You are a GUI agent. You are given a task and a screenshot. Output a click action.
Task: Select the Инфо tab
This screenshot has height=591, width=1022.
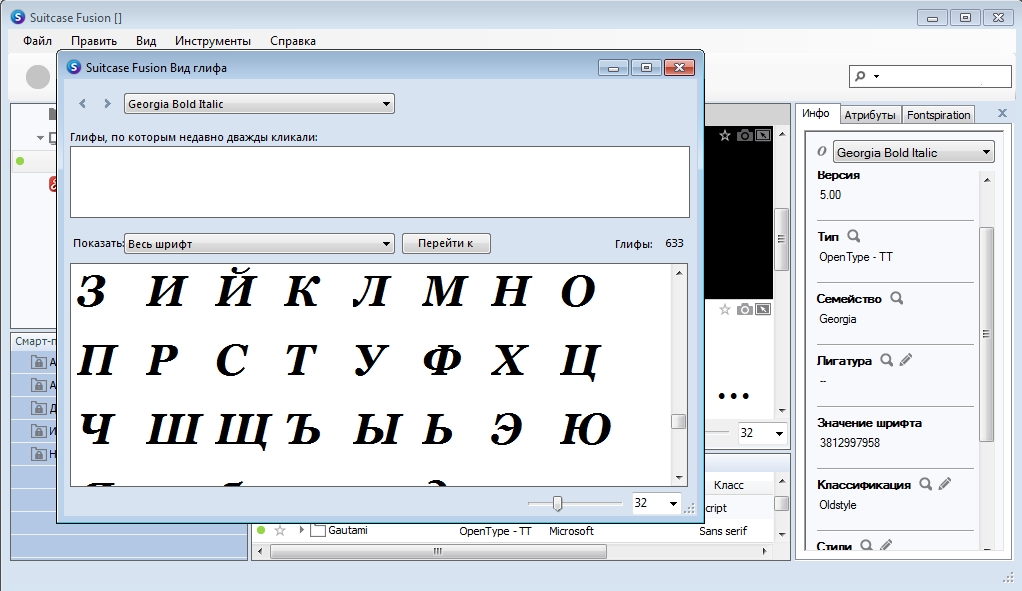(816, 113)
